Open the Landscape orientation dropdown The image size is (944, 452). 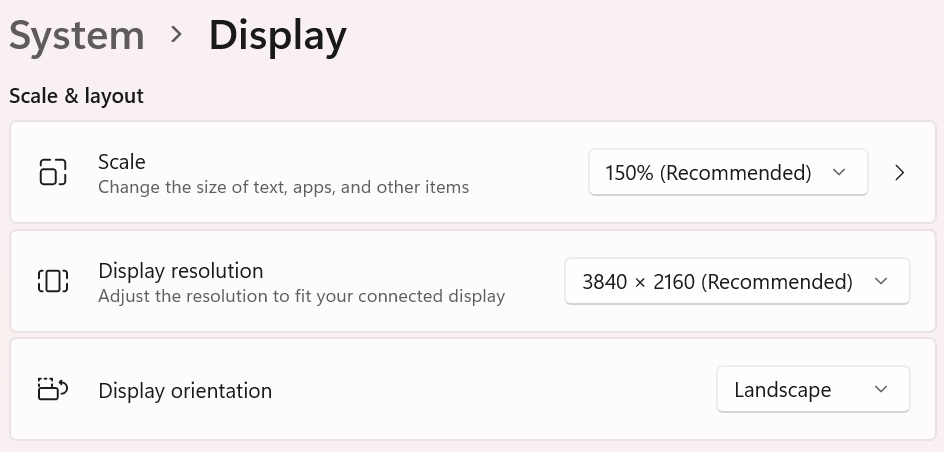click(x=812, y=389)
